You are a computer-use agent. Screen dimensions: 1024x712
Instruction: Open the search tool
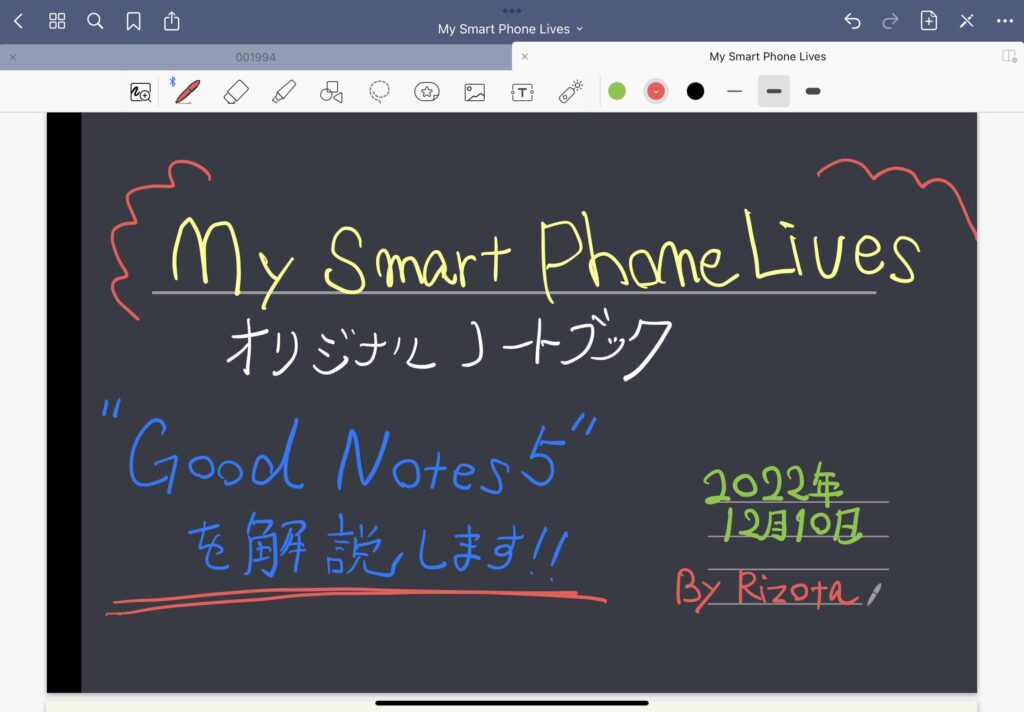pos(95,22)
